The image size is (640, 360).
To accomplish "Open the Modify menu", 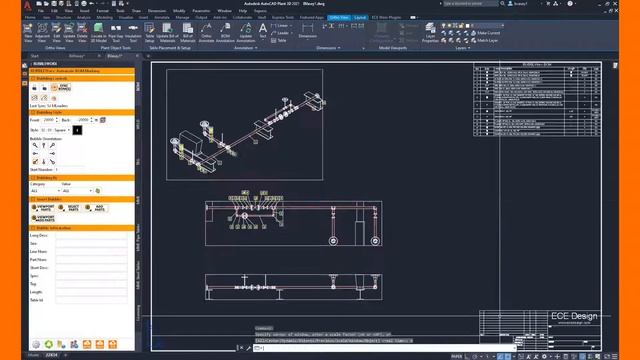I will point(179,11).
